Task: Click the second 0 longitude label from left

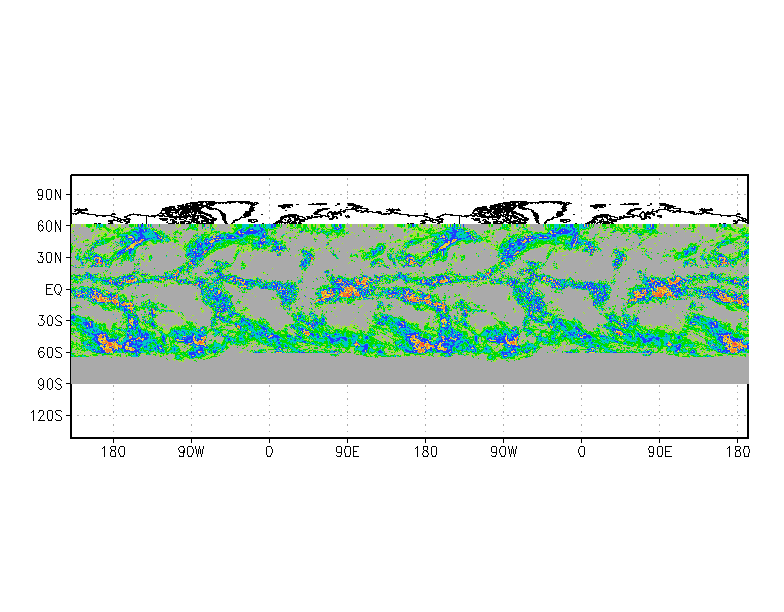Action: click(582, 452)
